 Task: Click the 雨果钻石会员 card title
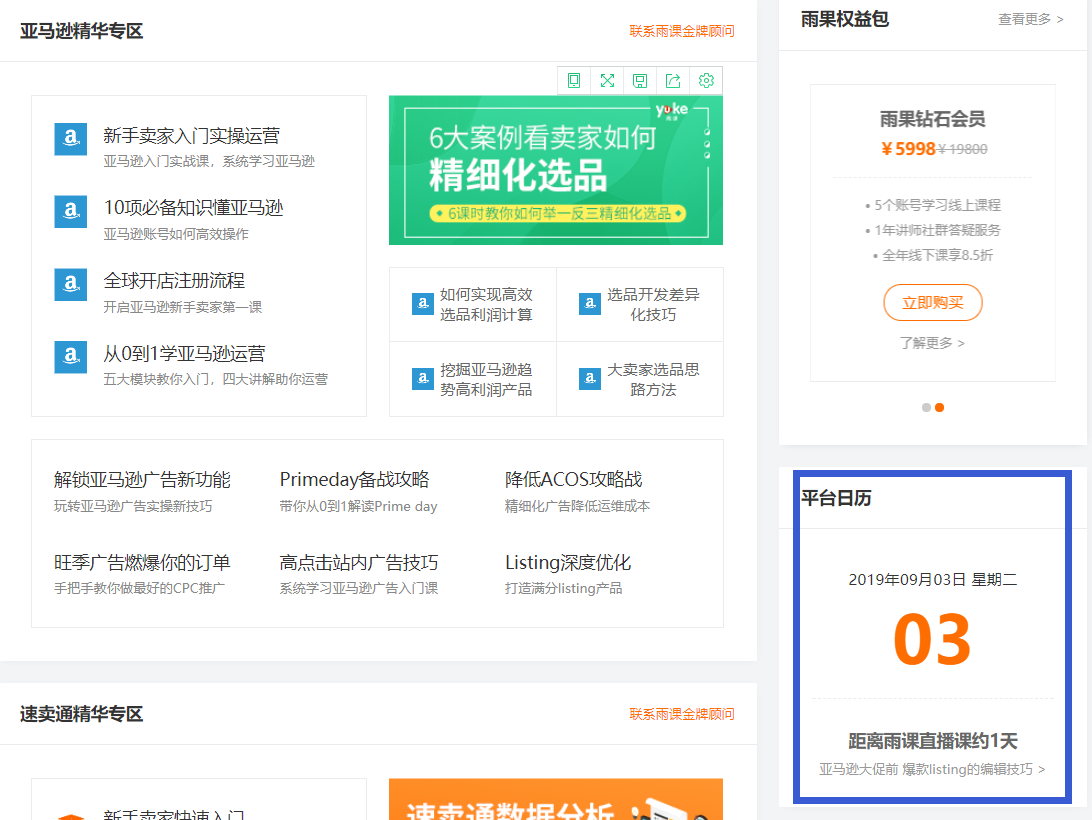click(933, 119)
